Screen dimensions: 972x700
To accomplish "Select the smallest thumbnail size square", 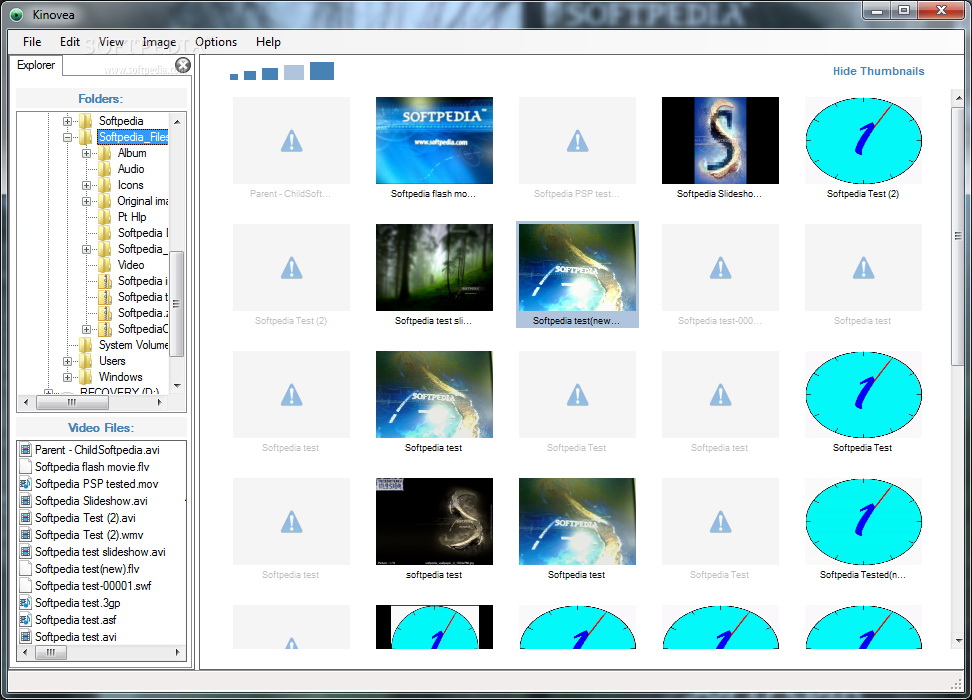I will pyautogui.click(x=234, y=77).
